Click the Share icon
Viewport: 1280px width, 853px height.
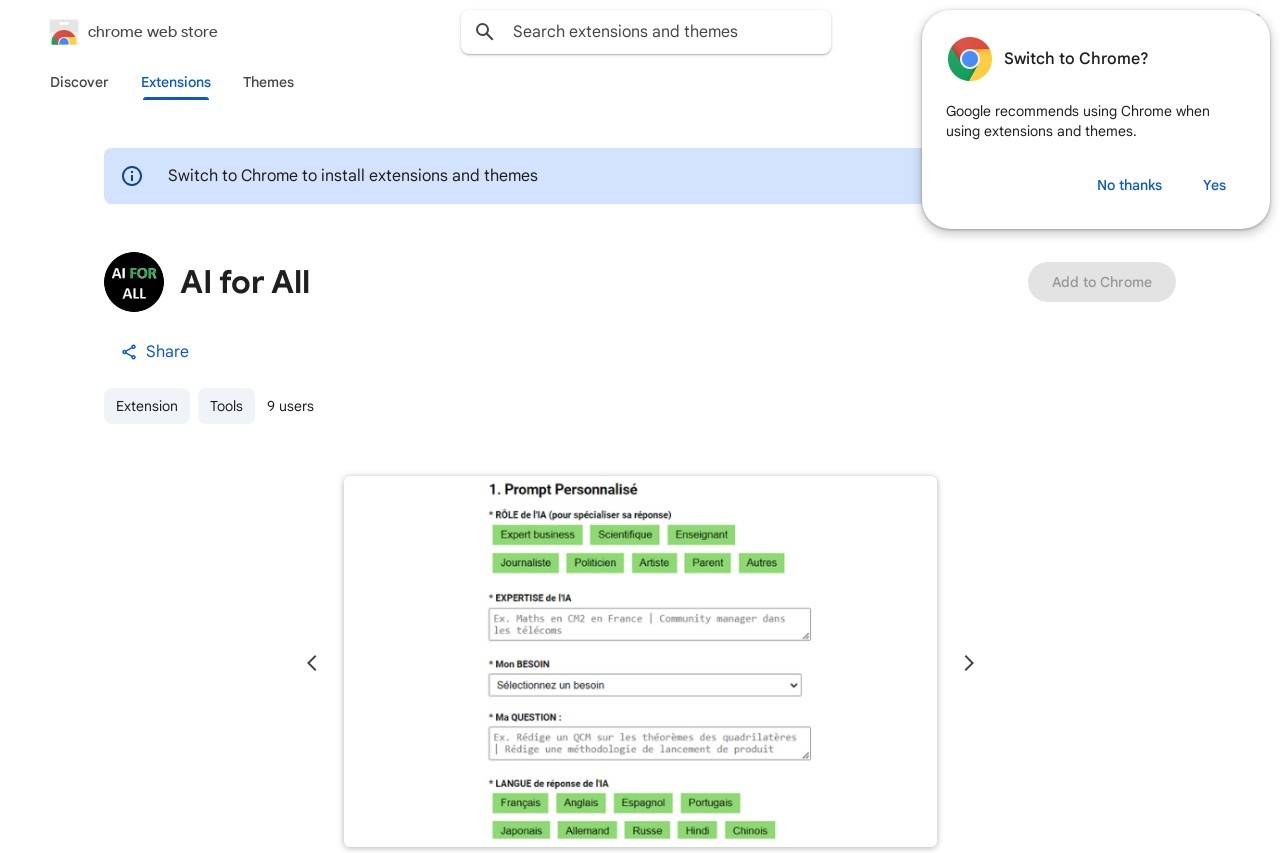129,352
